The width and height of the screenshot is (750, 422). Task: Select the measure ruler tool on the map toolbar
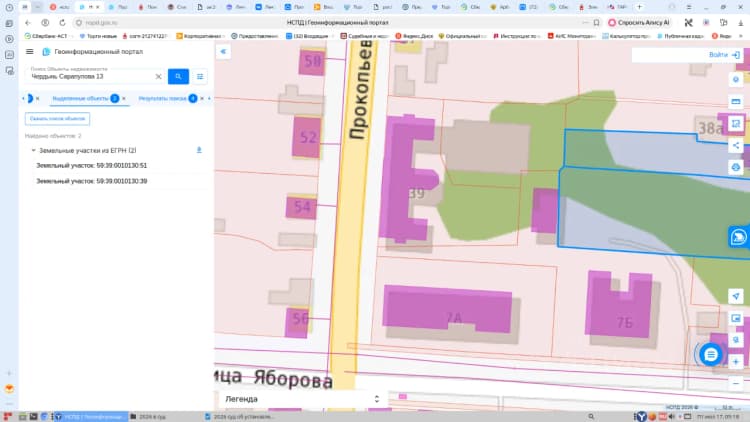click(x=736, y=101)
